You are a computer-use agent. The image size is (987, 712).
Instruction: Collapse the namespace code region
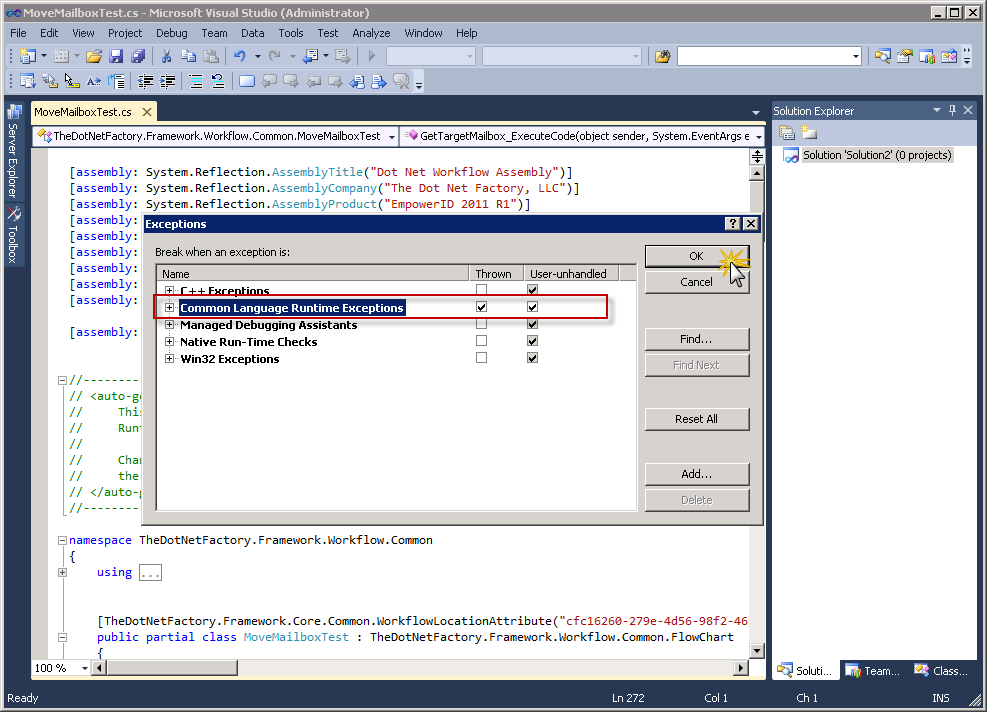tap(62, 540)
